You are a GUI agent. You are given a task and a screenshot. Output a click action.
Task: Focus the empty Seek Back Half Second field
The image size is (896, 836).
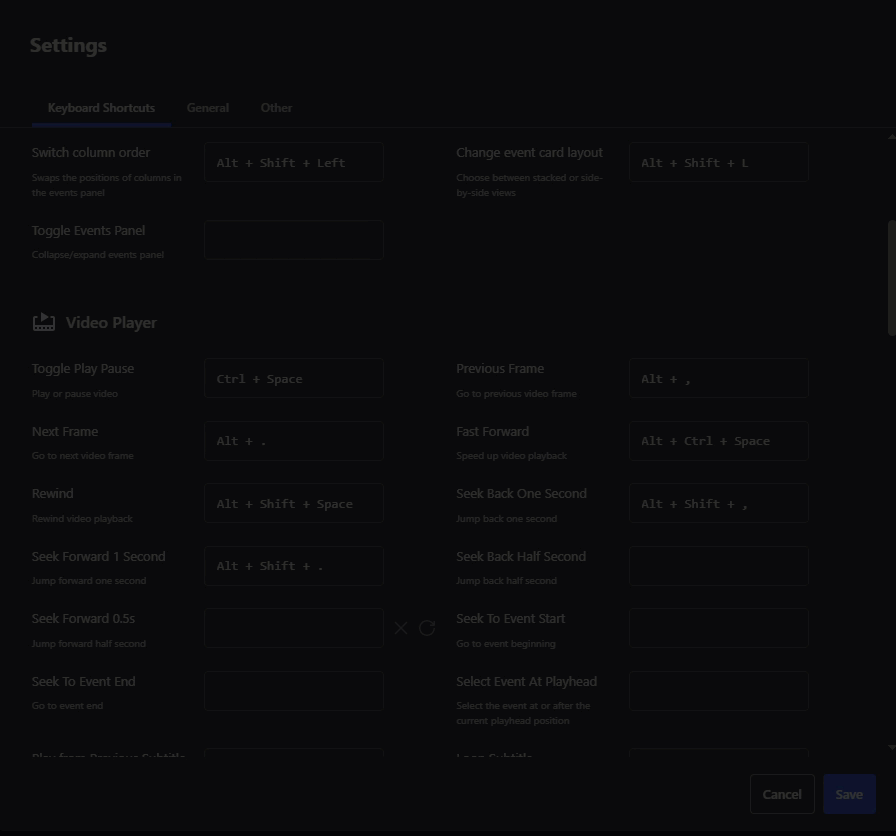coord(718,566)
